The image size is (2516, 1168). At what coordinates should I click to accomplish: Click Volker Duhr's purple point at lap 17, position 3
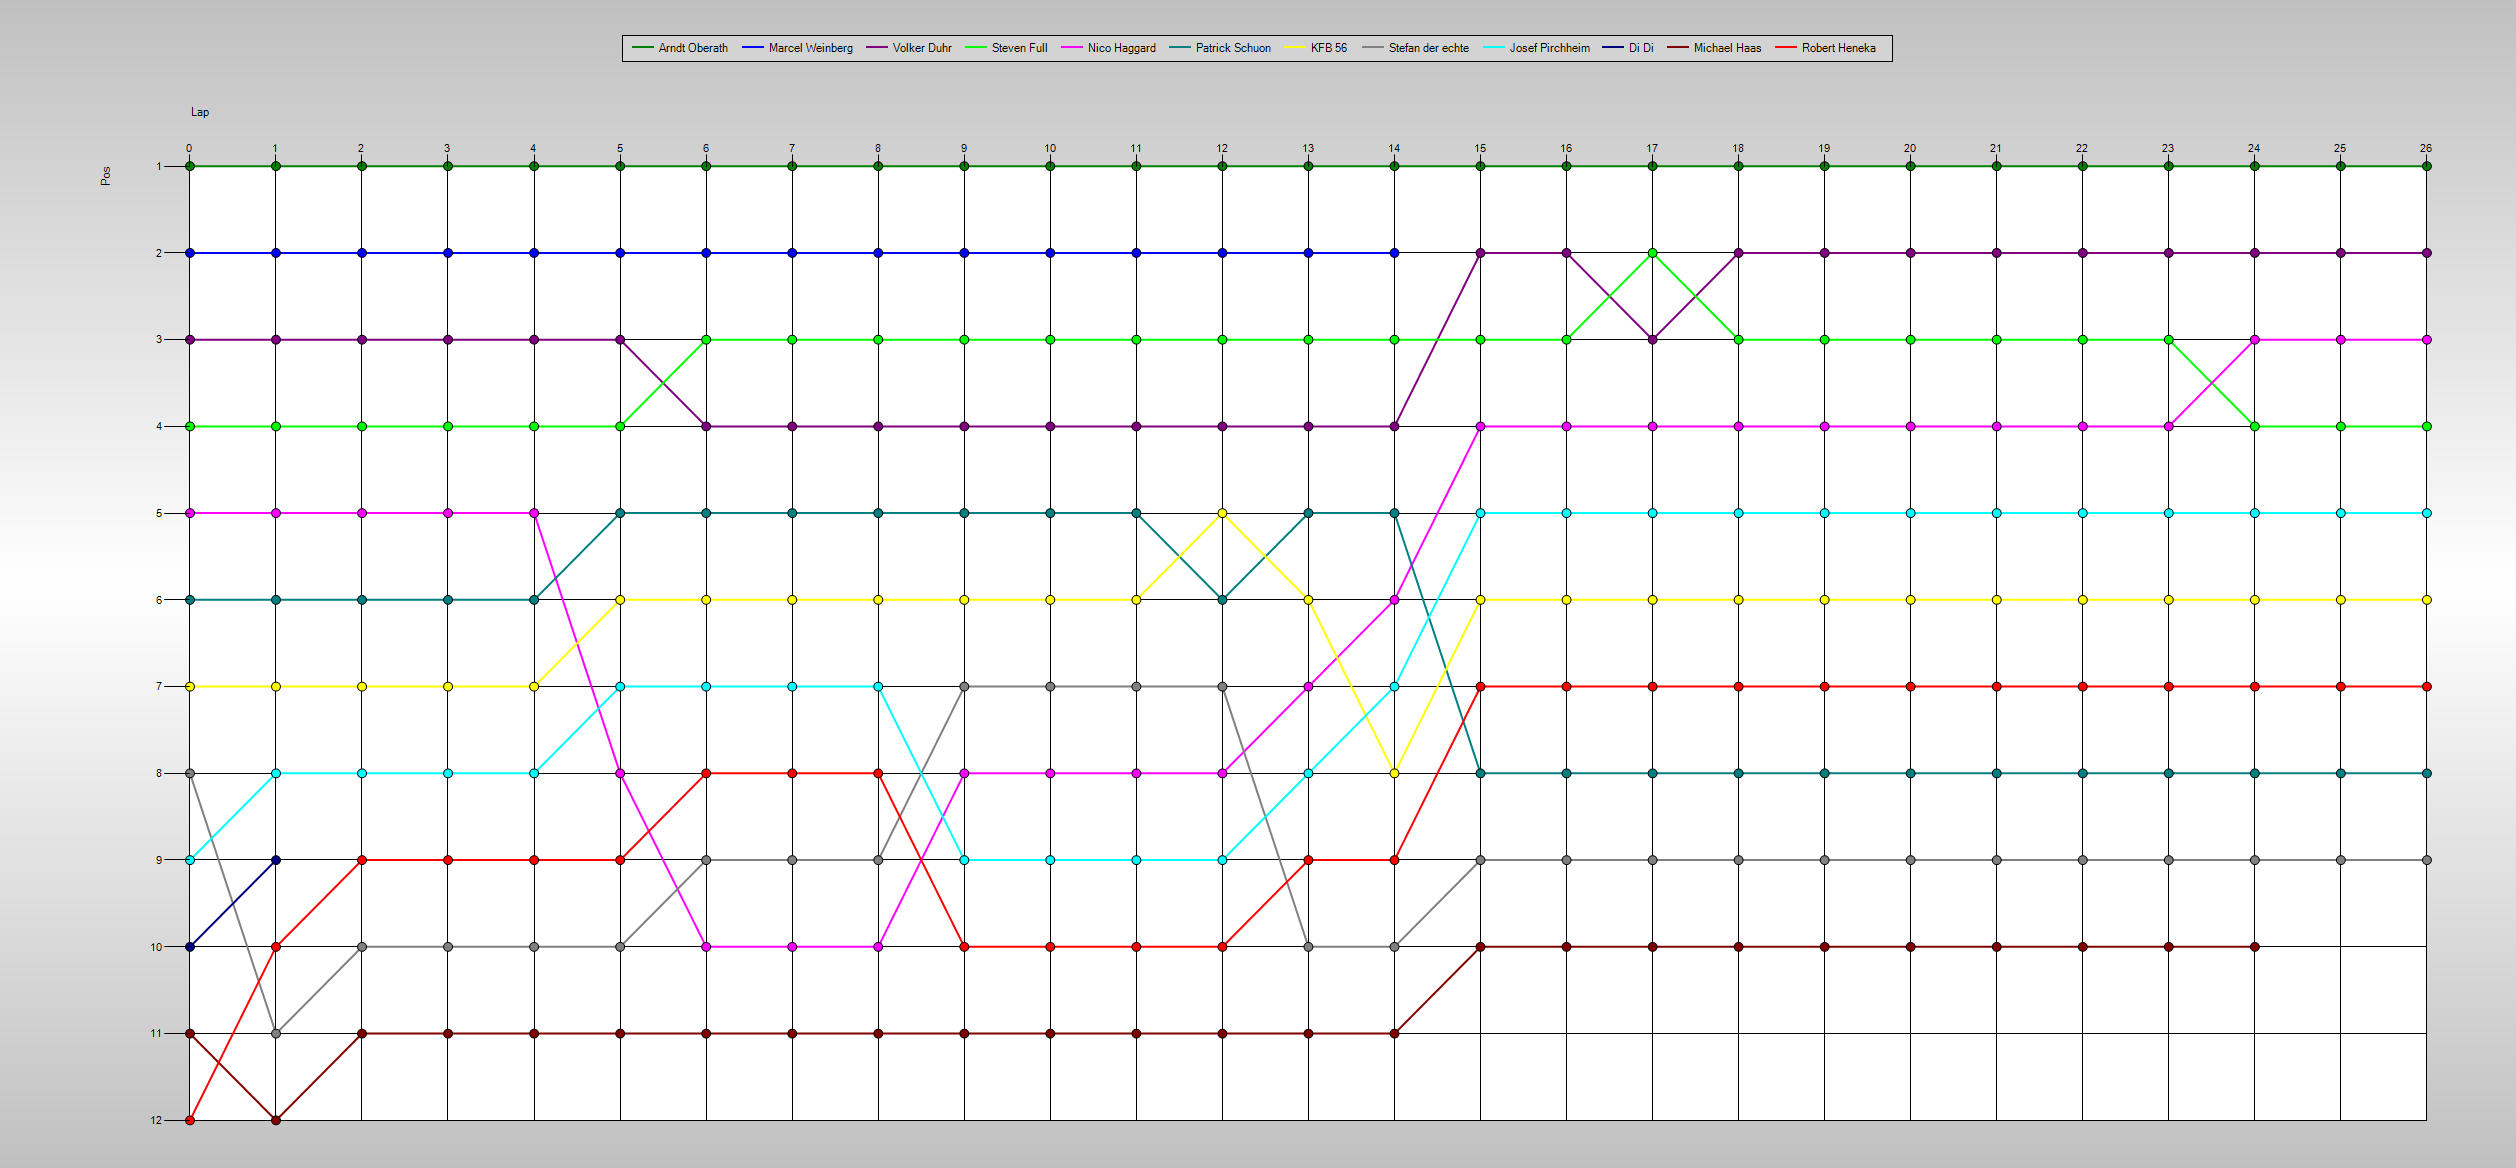coord(1652,340)
